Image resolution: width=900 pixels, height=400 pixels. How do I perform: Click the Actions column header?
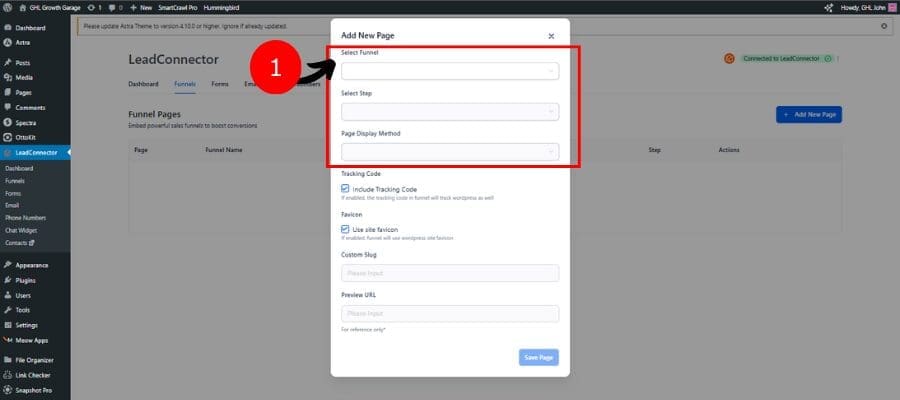click(x=729, y=150)
